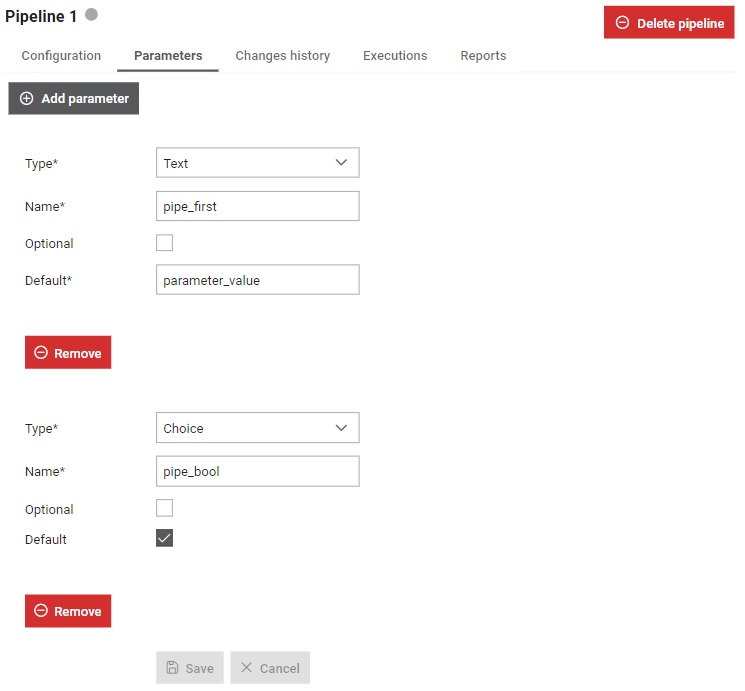Click the Remove label for the pipe_first parameter
This screenshot has width=745, height=691.
77,353
